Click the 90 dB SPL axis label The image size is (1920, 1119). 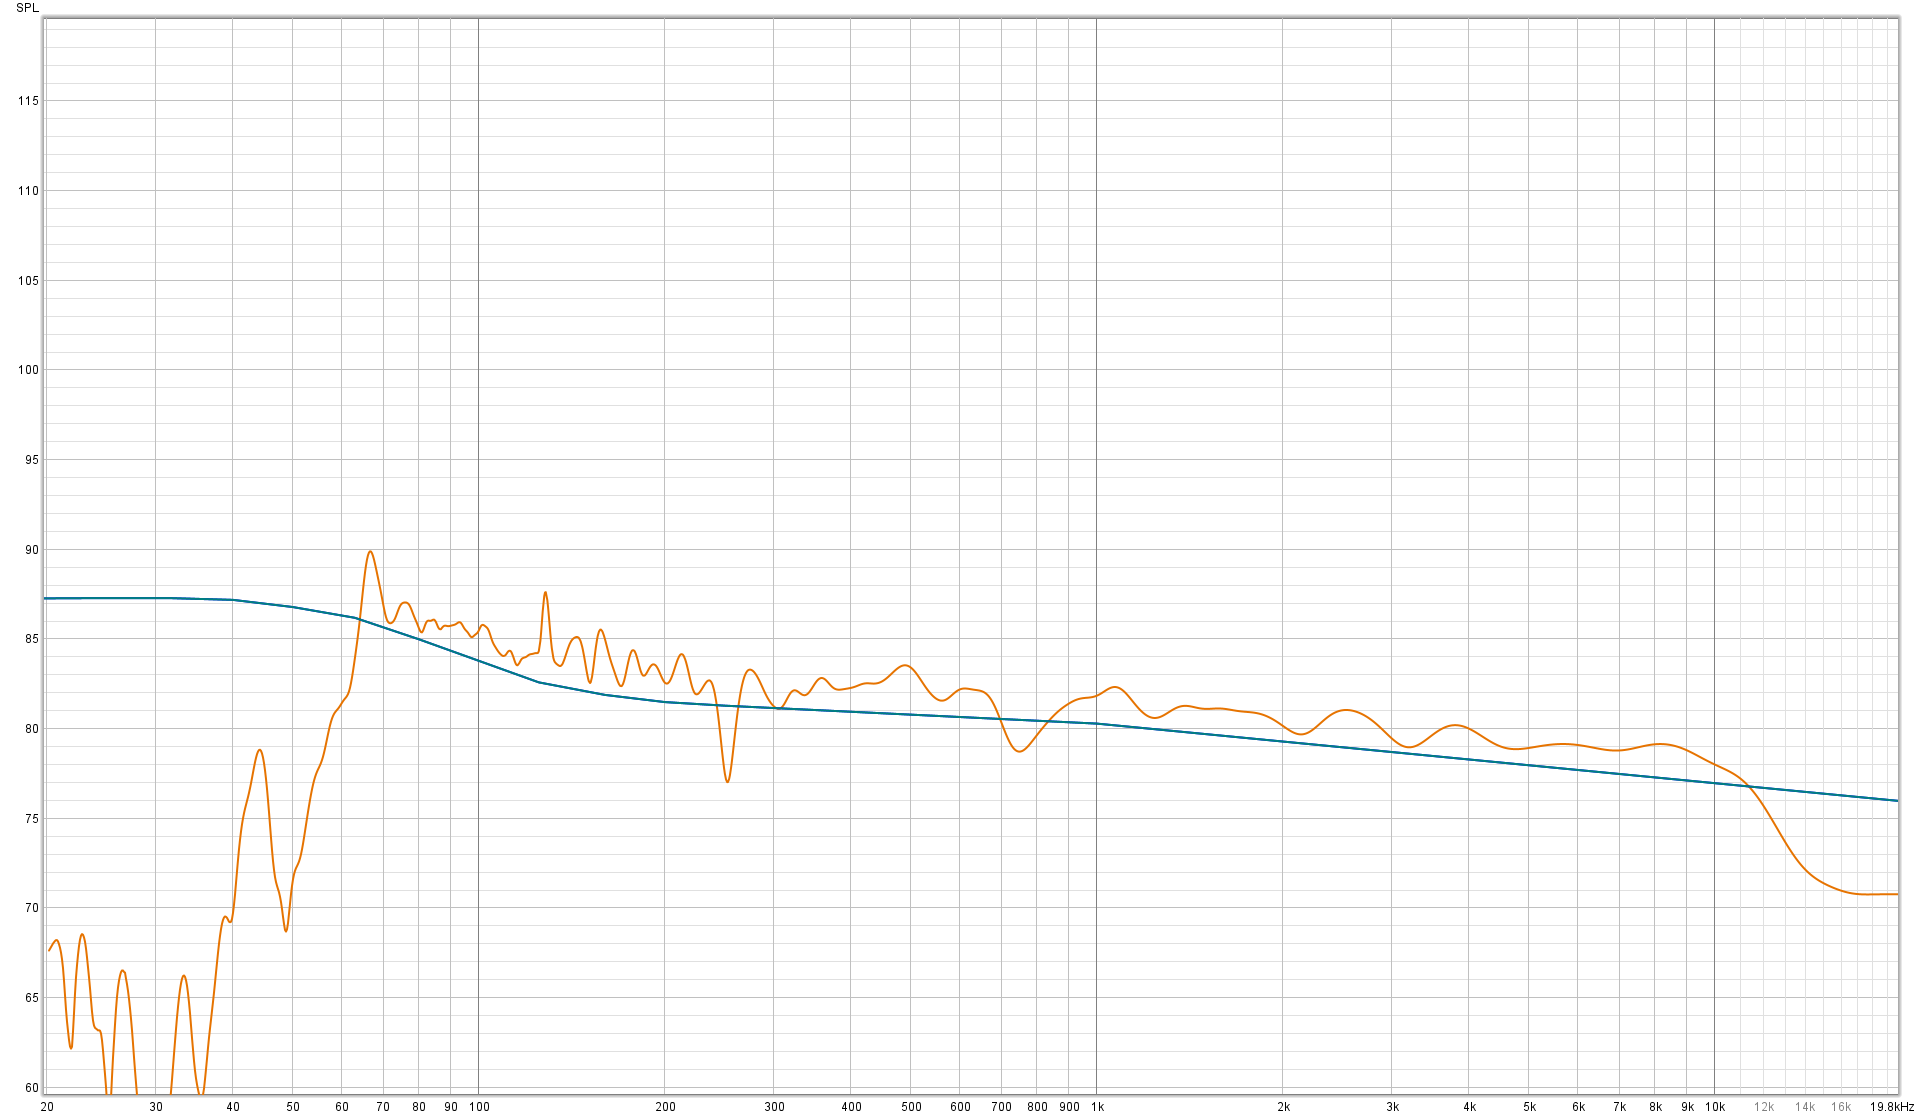pyautogui.click(x=32, y=550)
